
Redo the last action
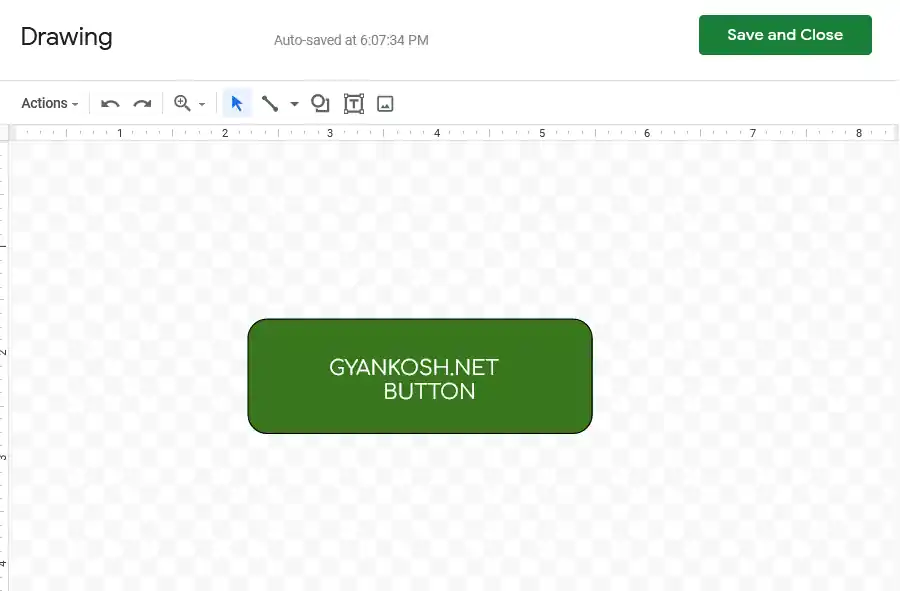(142, 103)
